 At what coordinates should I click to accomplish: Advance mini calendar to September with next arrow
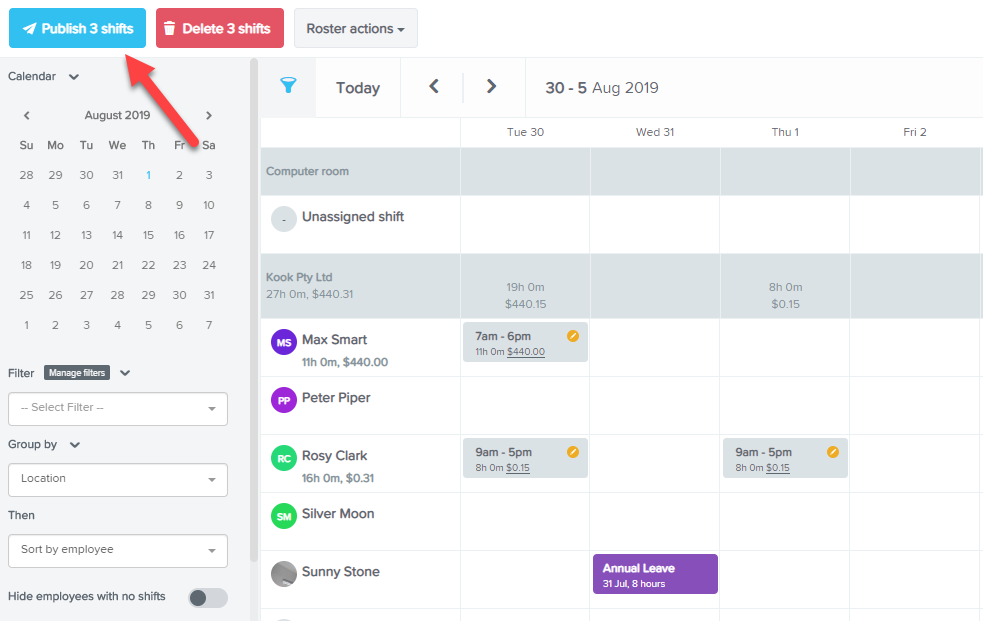[209, 115]
